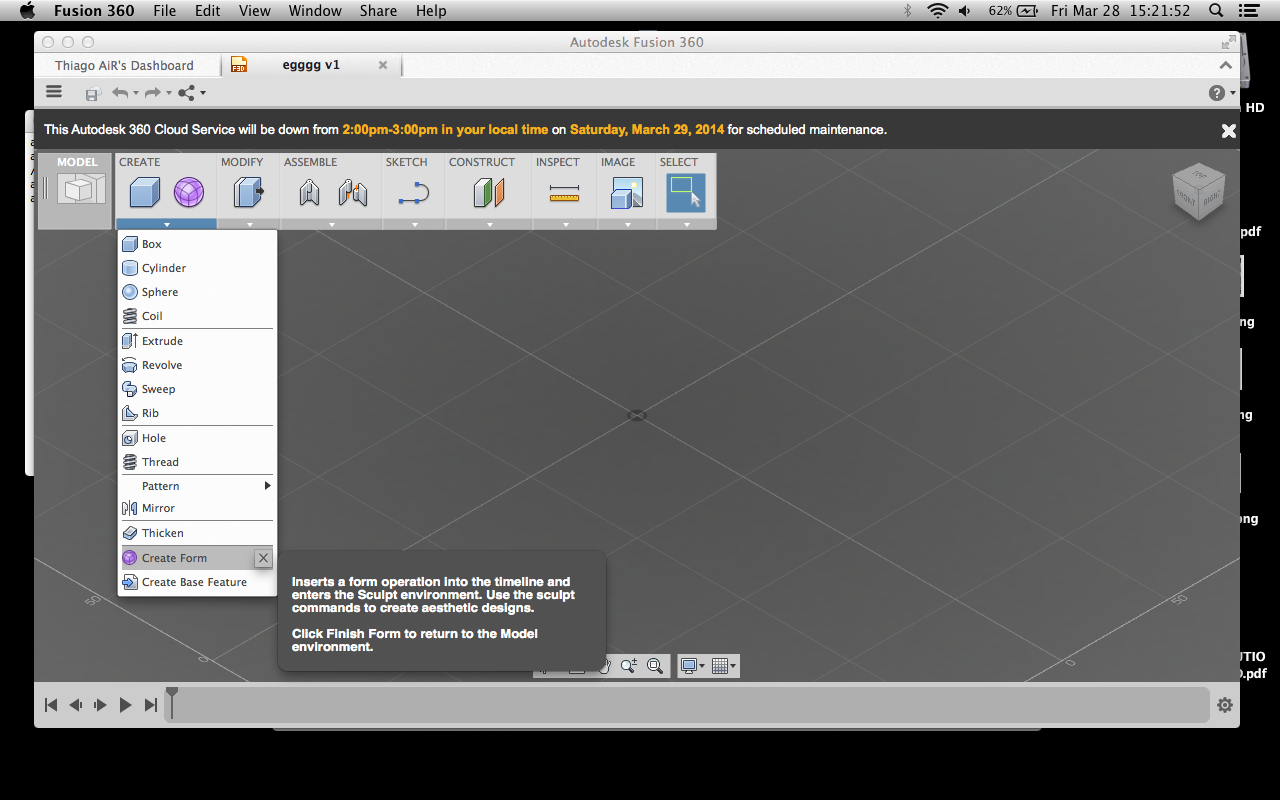Screen dimensions: 1280x800
Task: Choose Sphere from the Create menu
Action: coord(197,292)
